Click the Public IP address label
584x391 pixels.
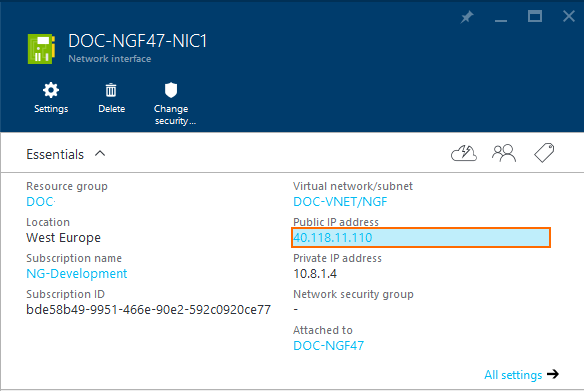point(336,222)
